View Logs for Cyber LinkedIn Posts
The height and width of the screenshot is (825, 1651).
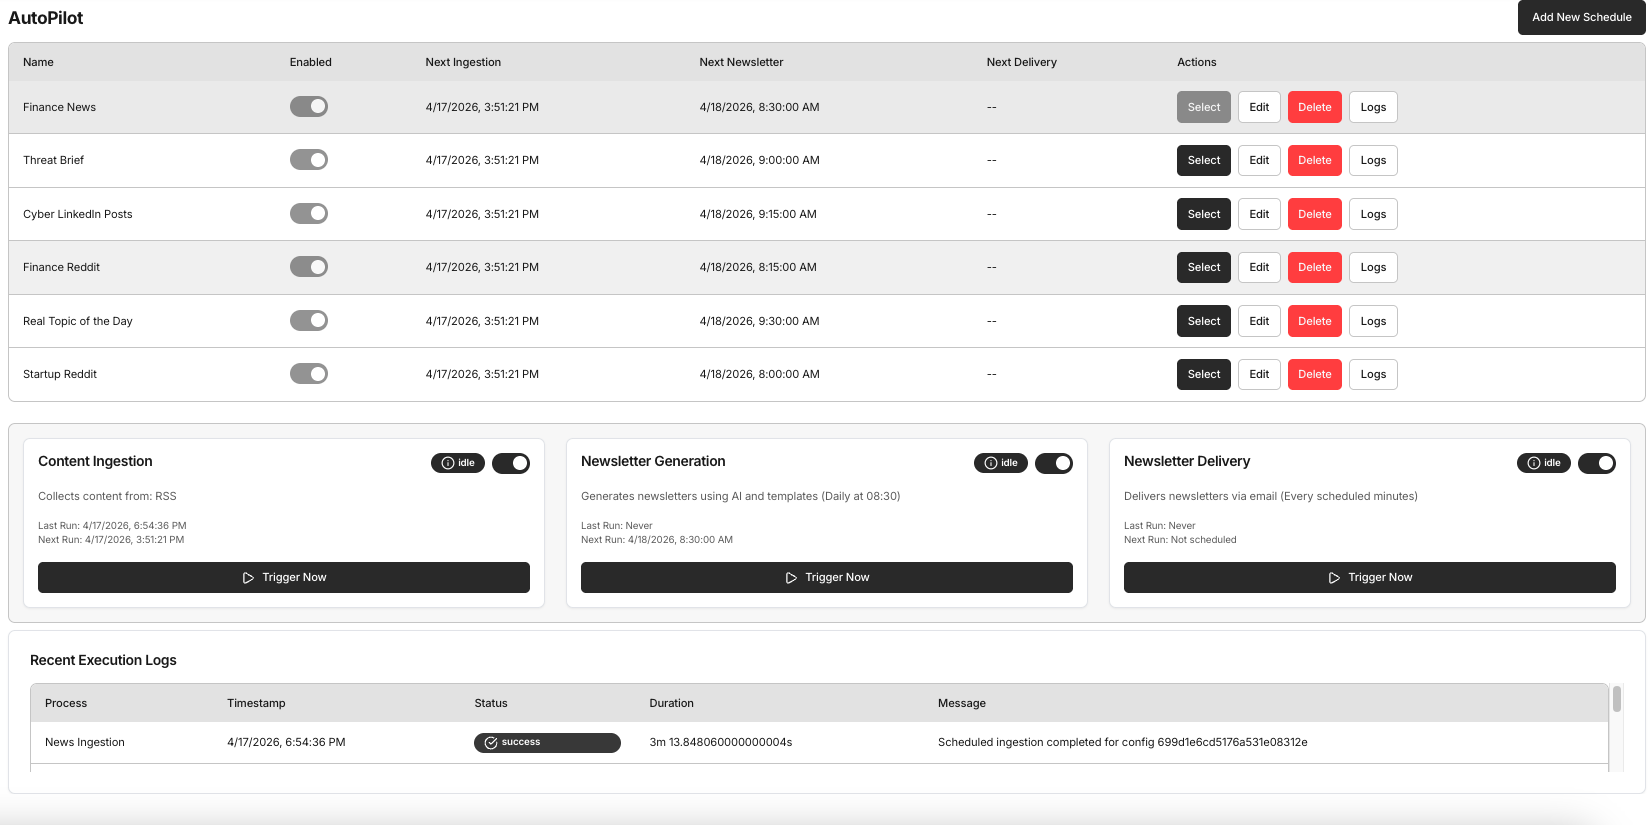pyautogui.click(x=1373, y=214)
